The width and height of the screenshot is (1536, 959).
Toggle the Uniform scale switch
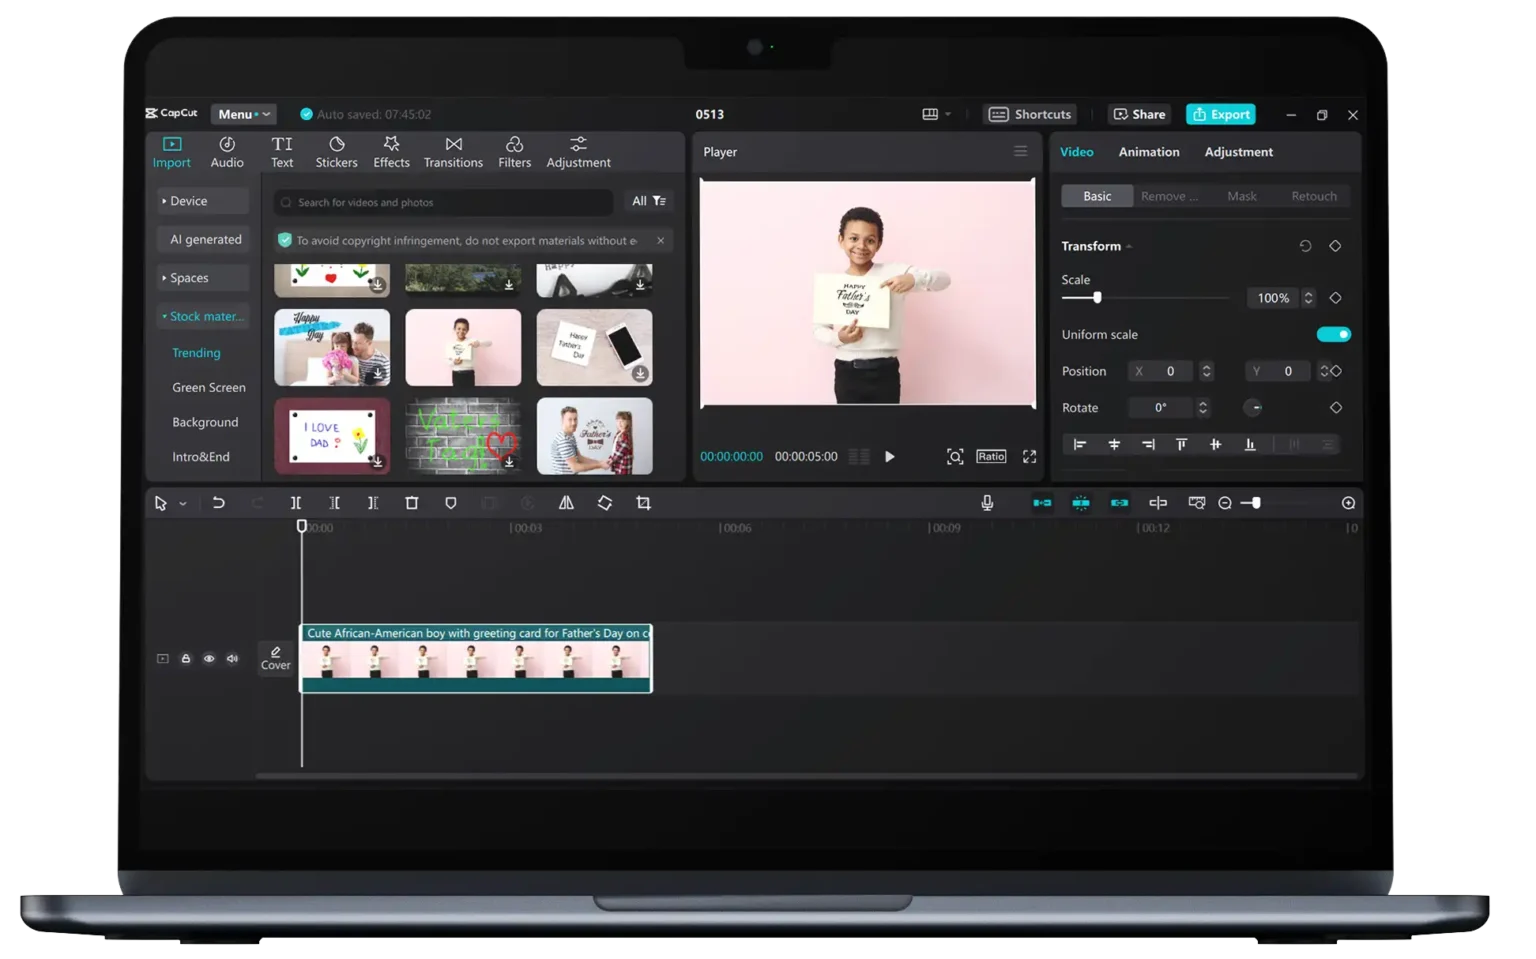tap(1333, 335)
